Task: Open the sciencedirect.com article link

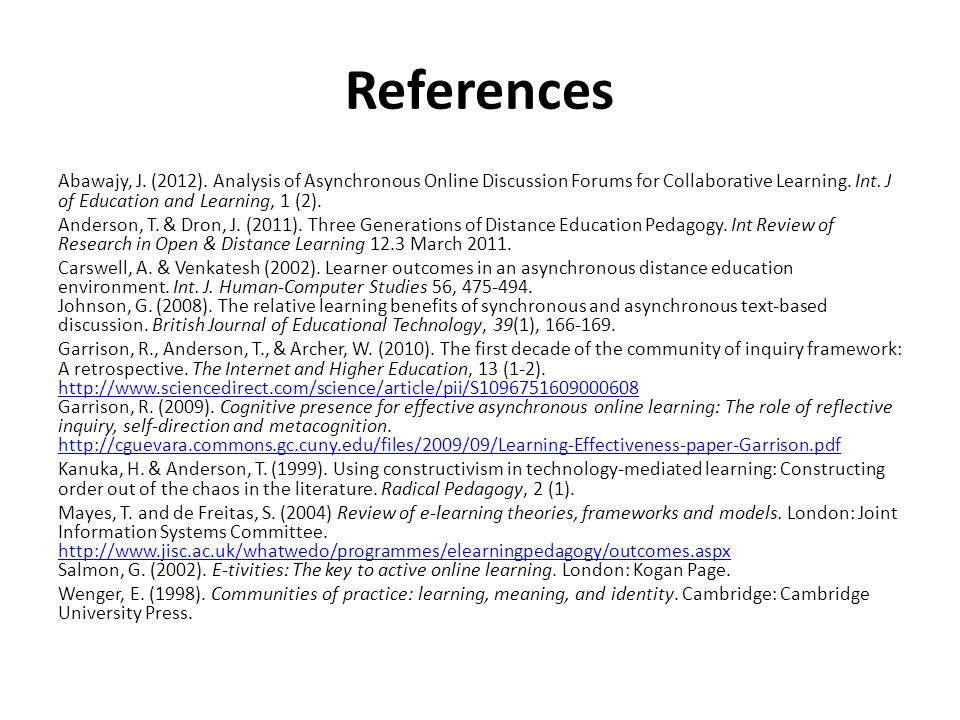Action: (348, 388)
